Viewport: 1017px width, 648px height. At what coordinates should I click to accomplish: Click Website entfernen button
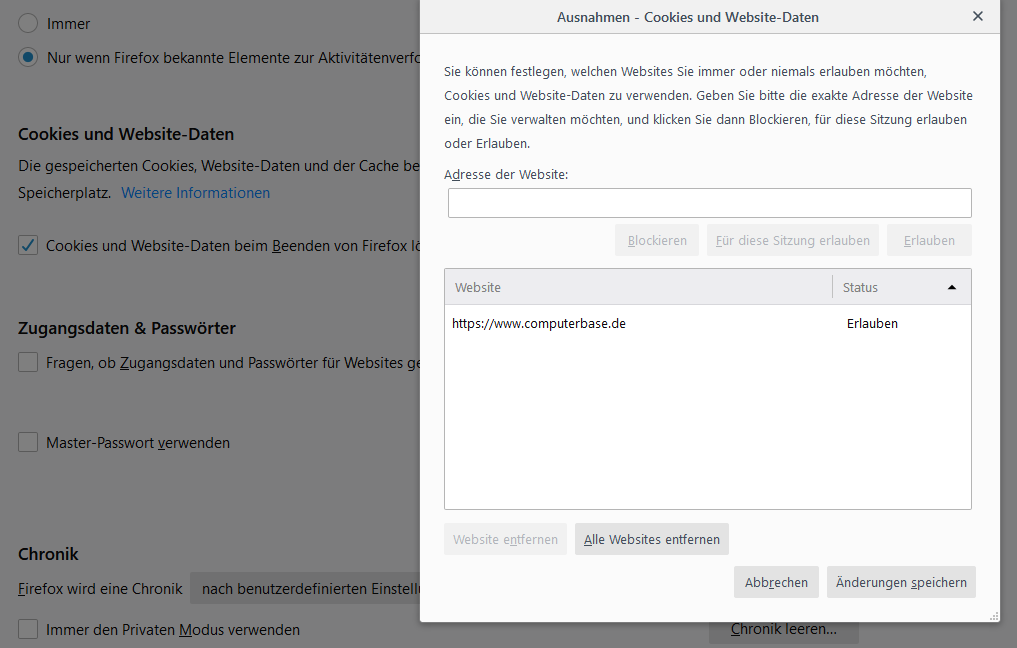(505, 540)
